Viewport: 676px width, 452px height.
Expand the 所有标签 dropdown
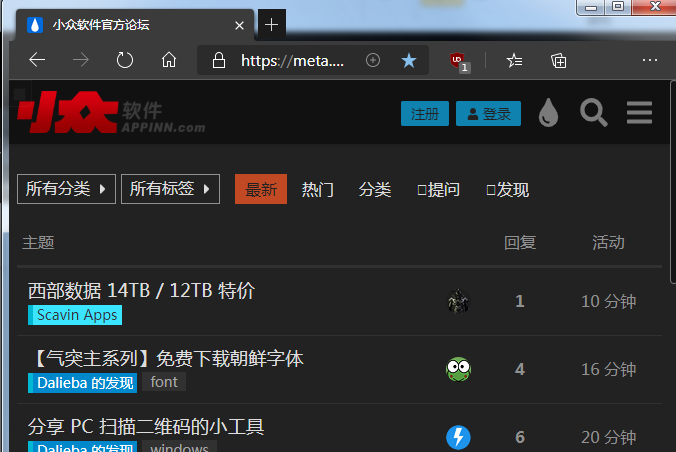(170, 189)
